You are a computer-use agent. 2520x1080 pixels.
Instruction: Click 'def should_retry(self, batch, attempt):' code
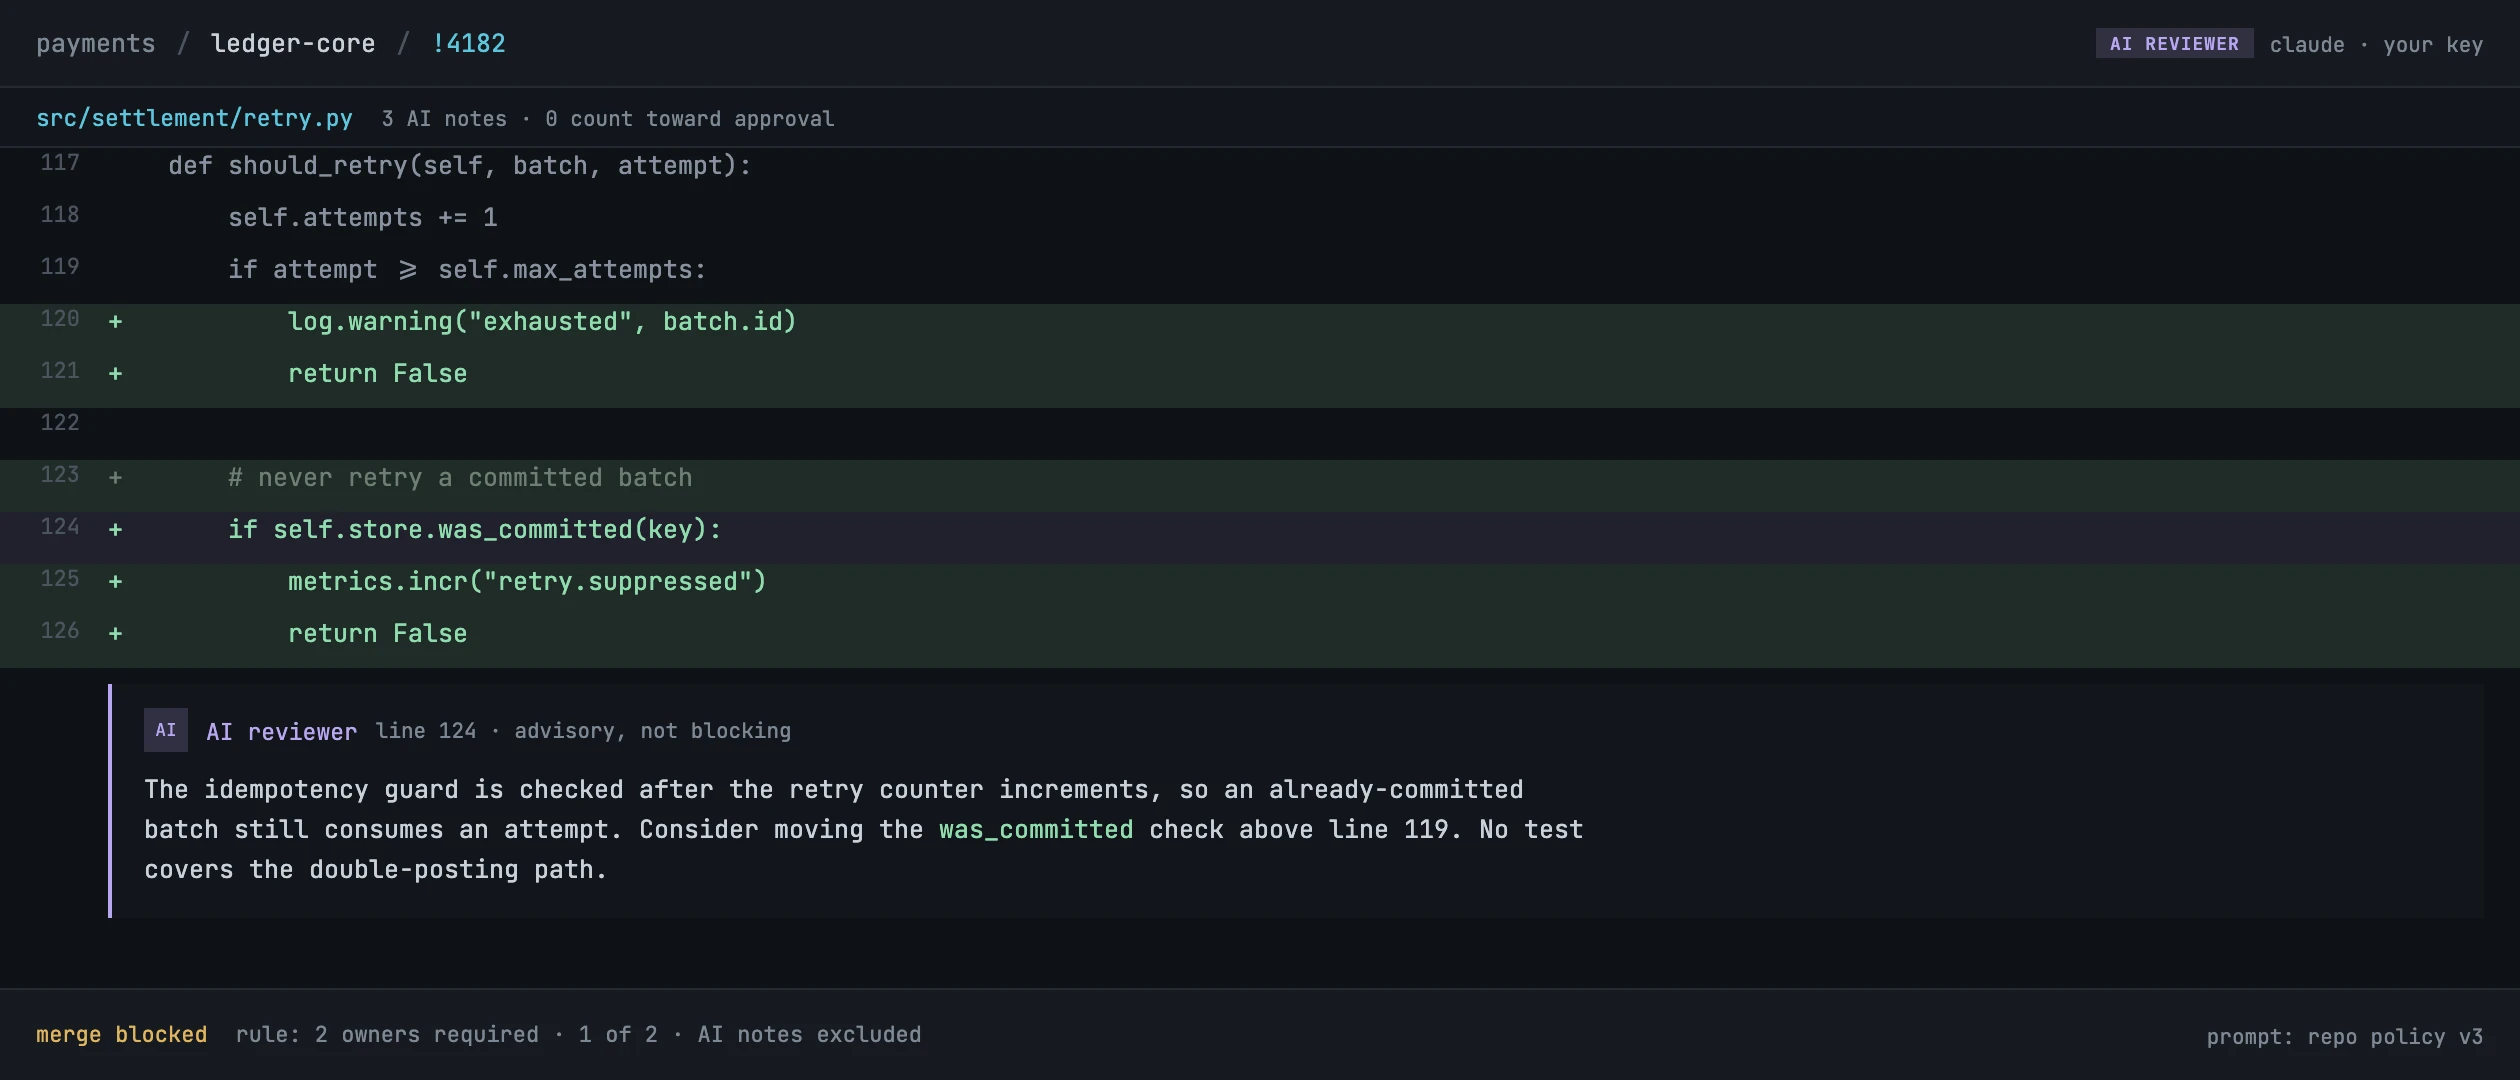click(x=460, y=166)
